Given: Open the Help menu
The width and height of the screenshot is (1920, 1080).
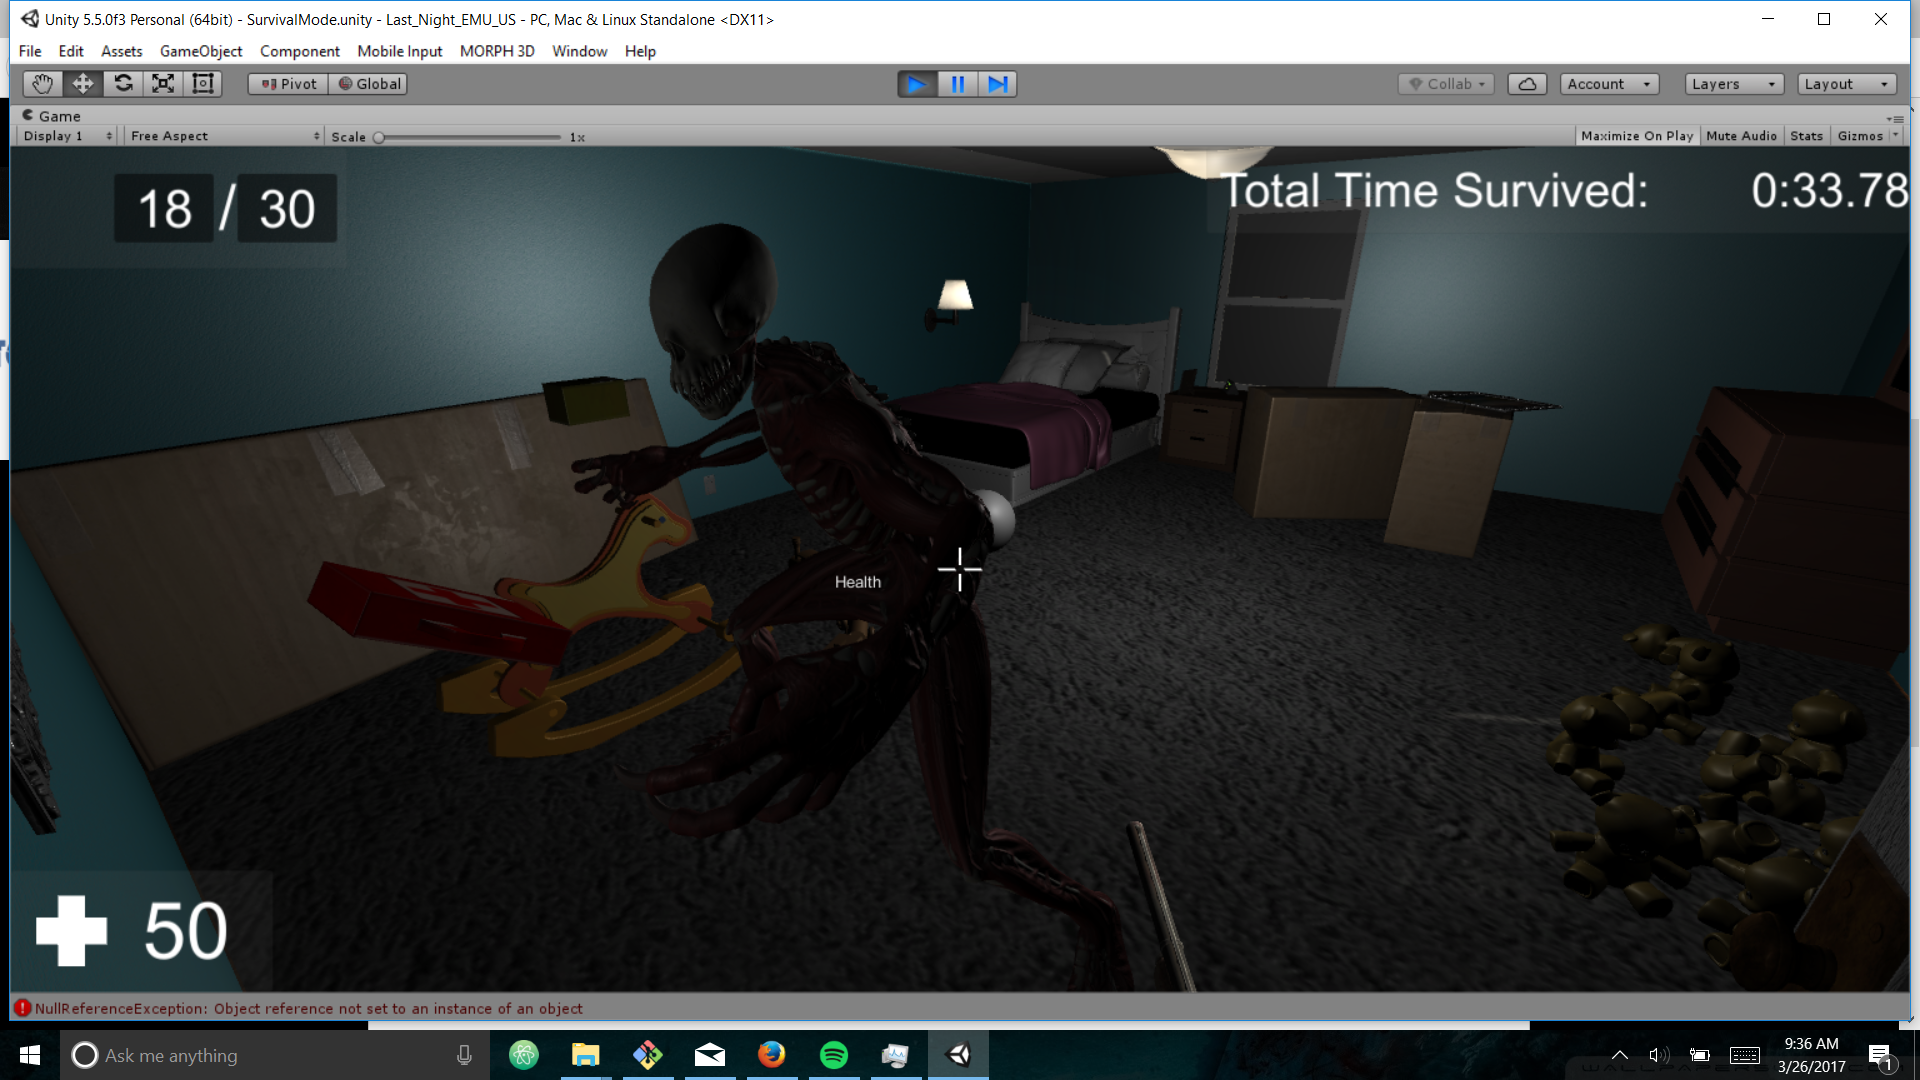Looking at the screenshot, I should pyautogui.click(x=640, y=51).
